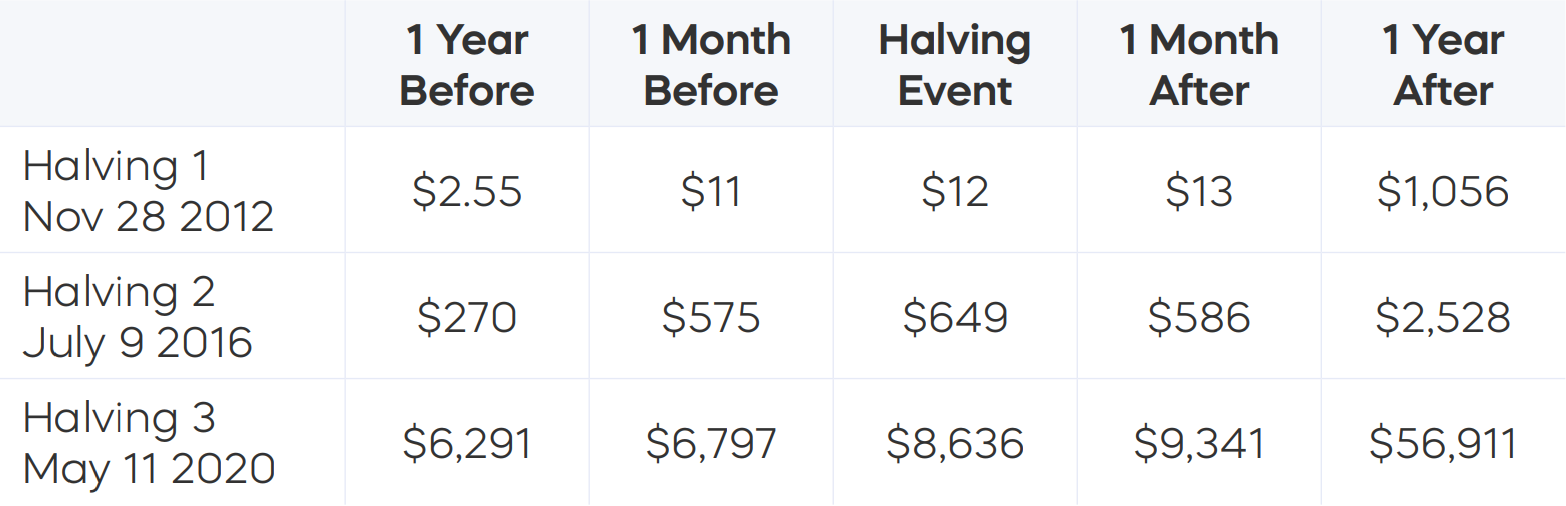Click the $270 price cell
1566x506 pixels.
click(x=467, y=318)
